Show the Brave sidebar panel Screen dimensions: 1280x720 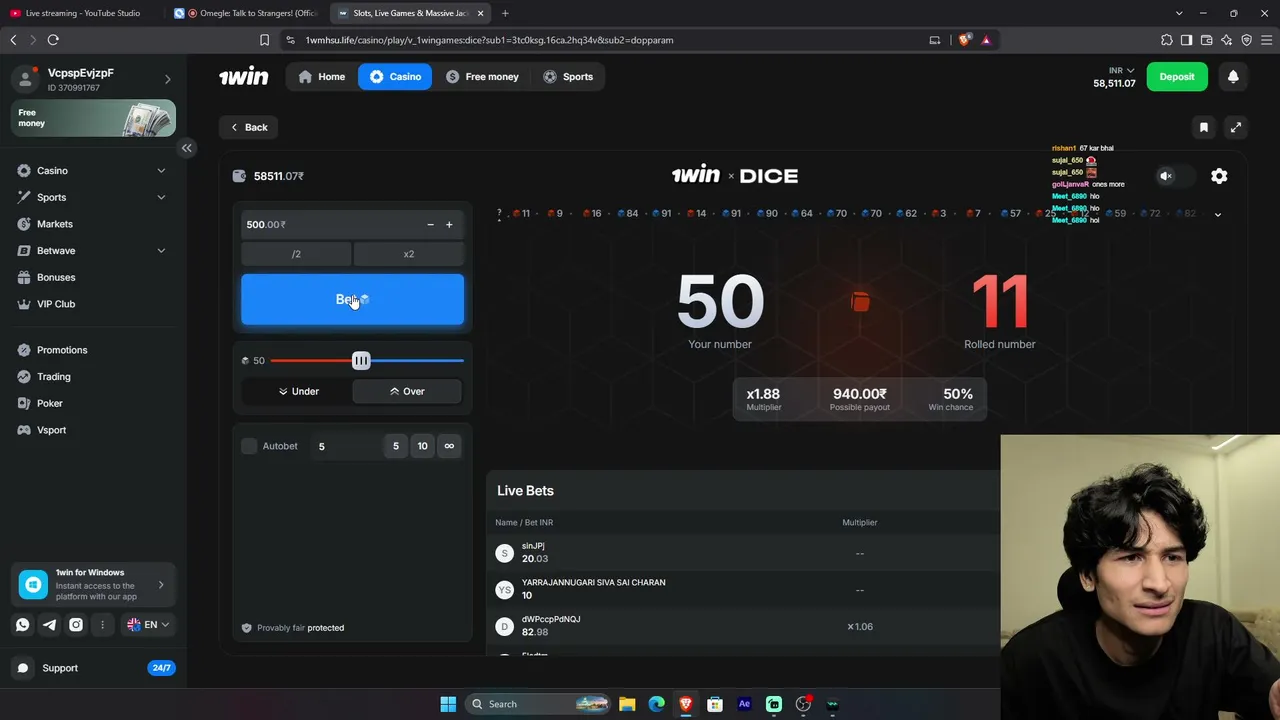1186,40
